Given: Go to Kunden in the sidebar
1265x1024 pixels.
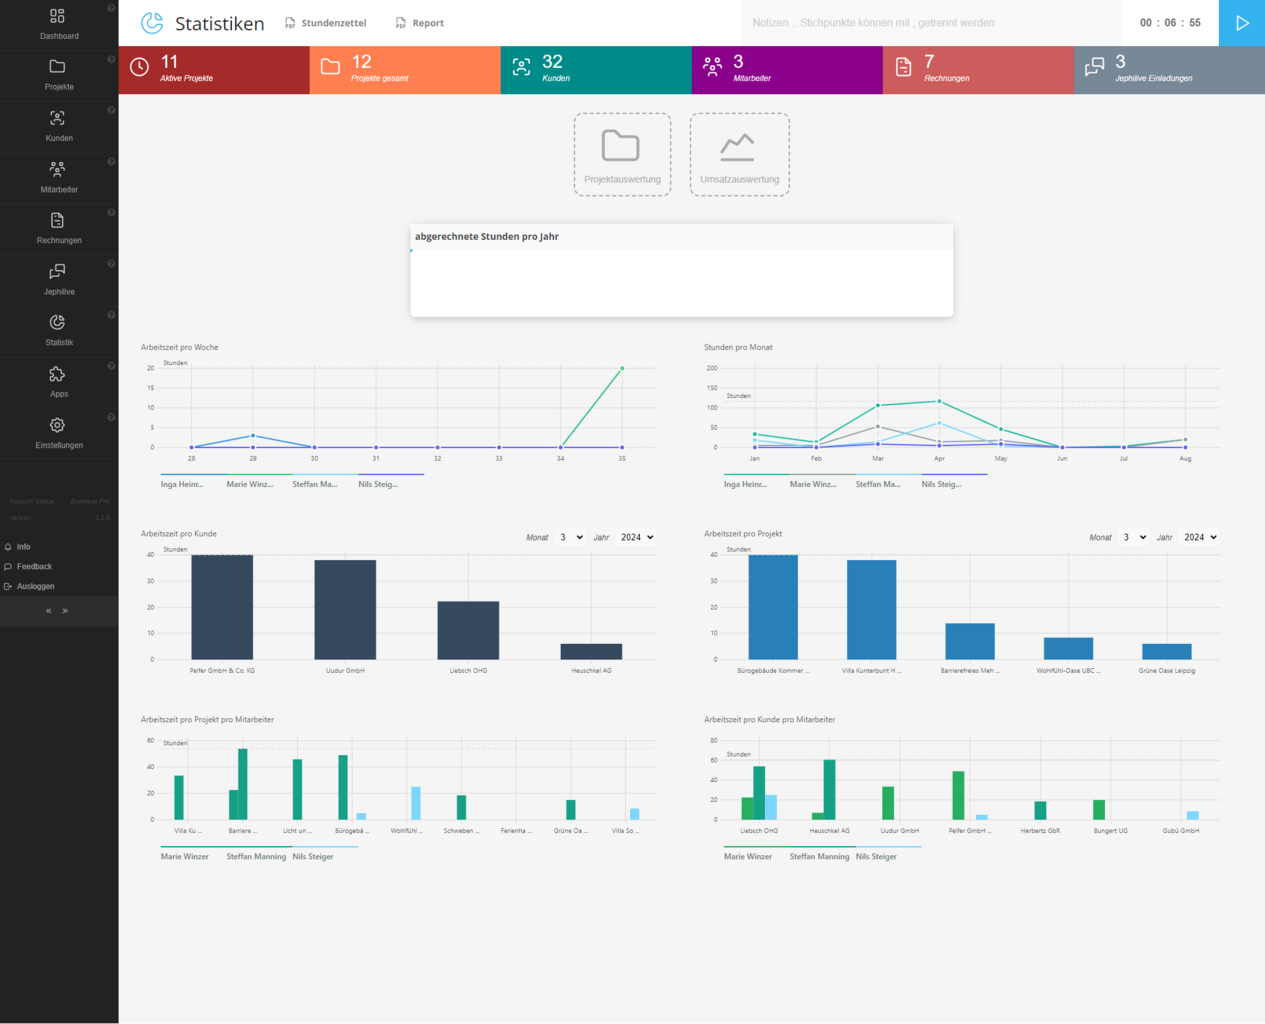Looking at the screenshot, I should pyautogui.click(x=58, y=119).
